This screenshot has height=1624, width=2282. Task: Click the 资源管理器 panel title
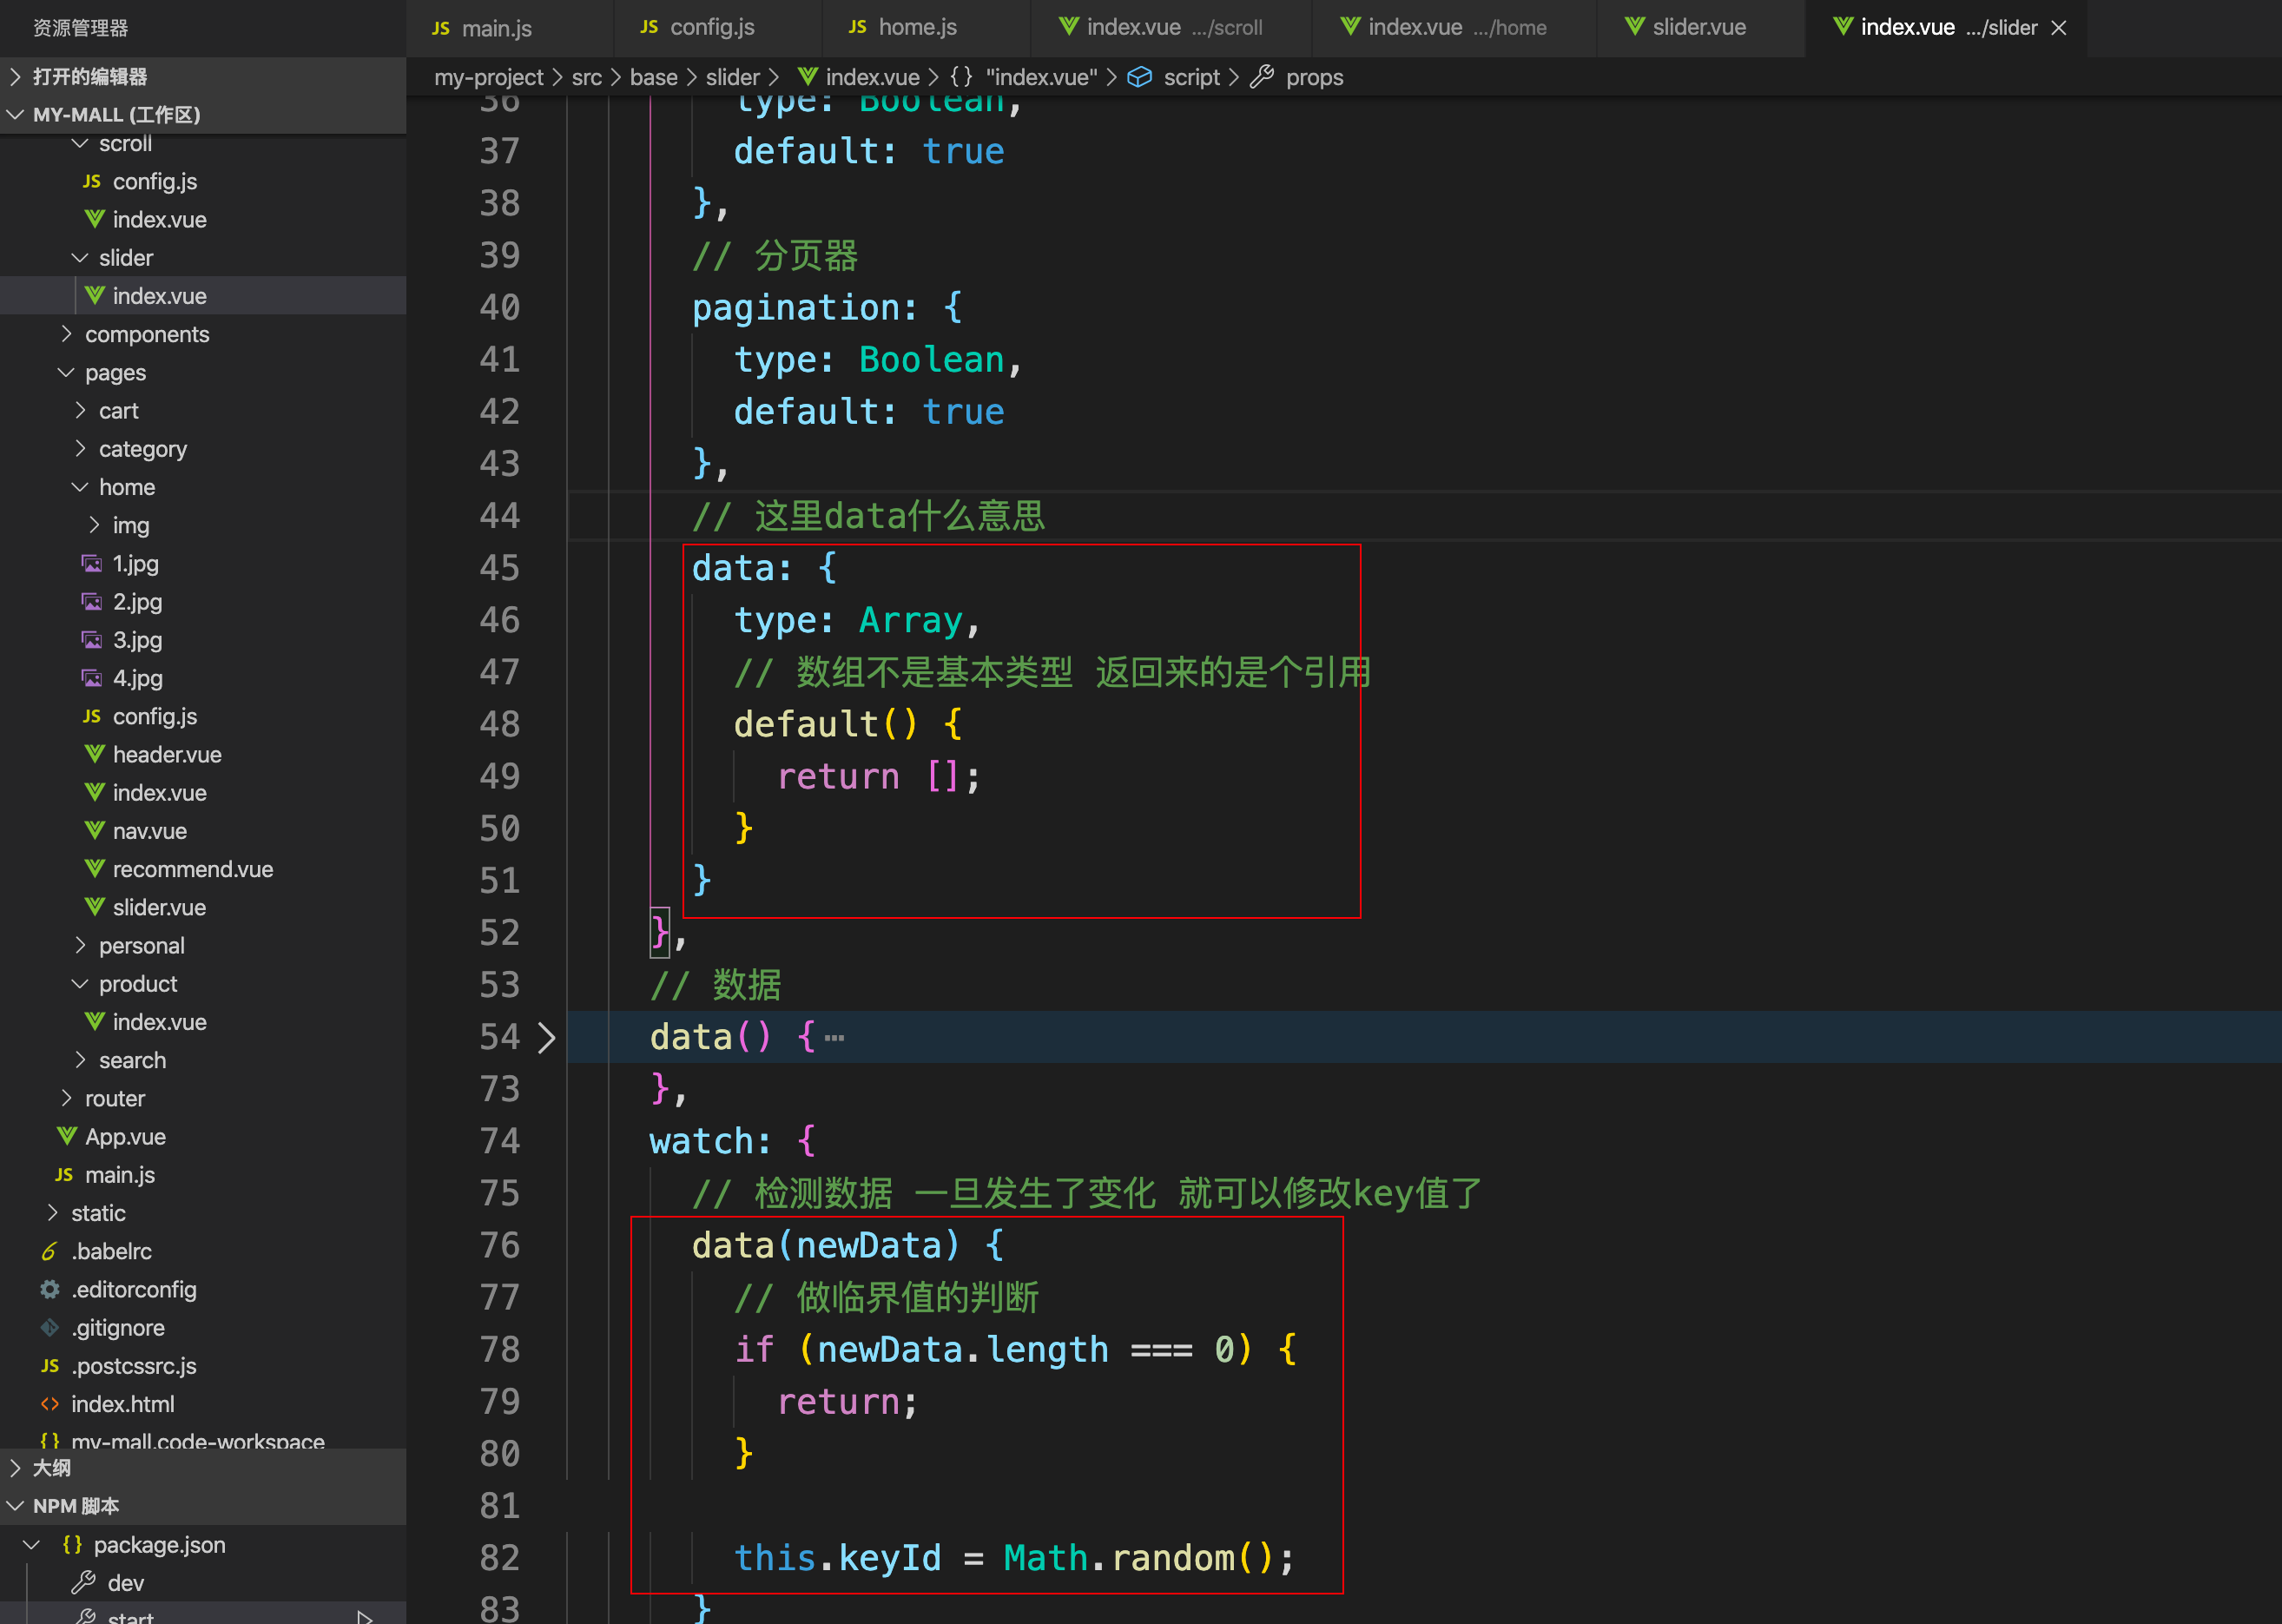80,28
